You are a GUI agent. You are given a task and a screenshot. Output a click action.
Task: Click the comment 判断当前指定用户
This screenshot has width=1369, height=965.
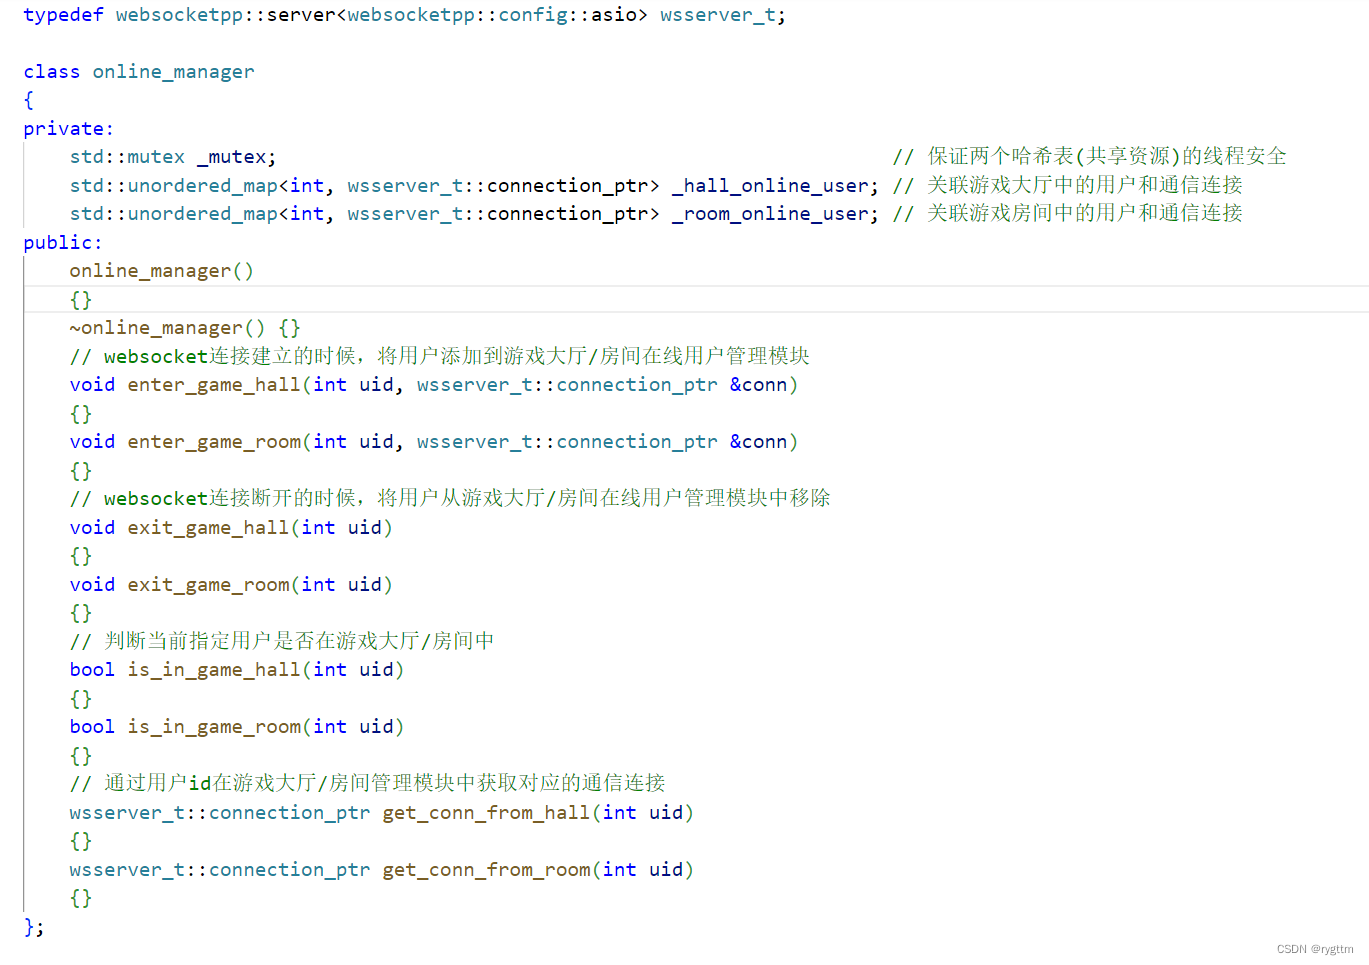click(x=282, y=641)
